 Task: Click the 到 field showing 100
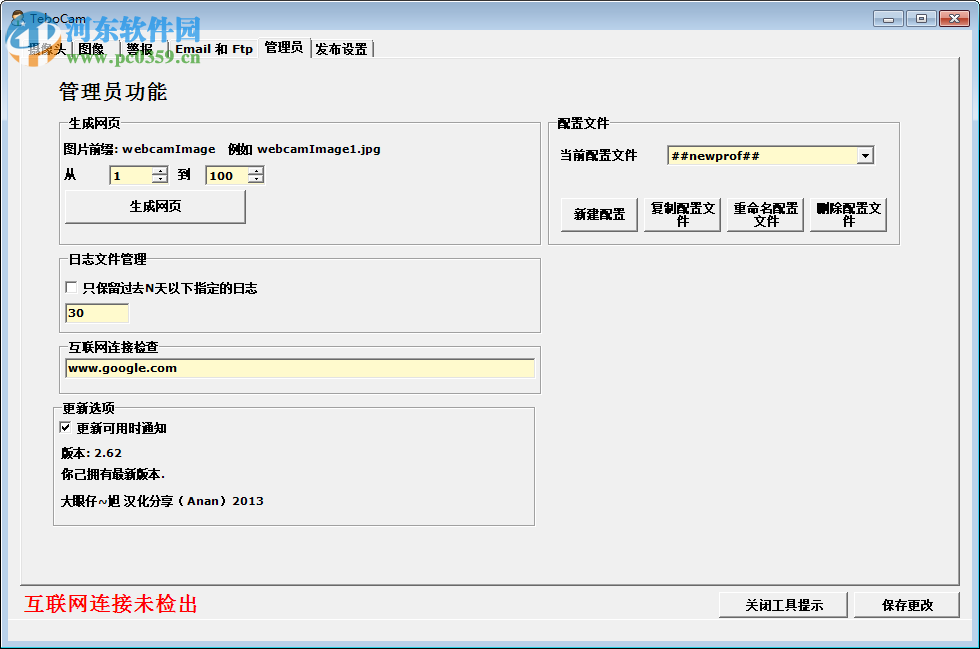click(x=227, y=176)
